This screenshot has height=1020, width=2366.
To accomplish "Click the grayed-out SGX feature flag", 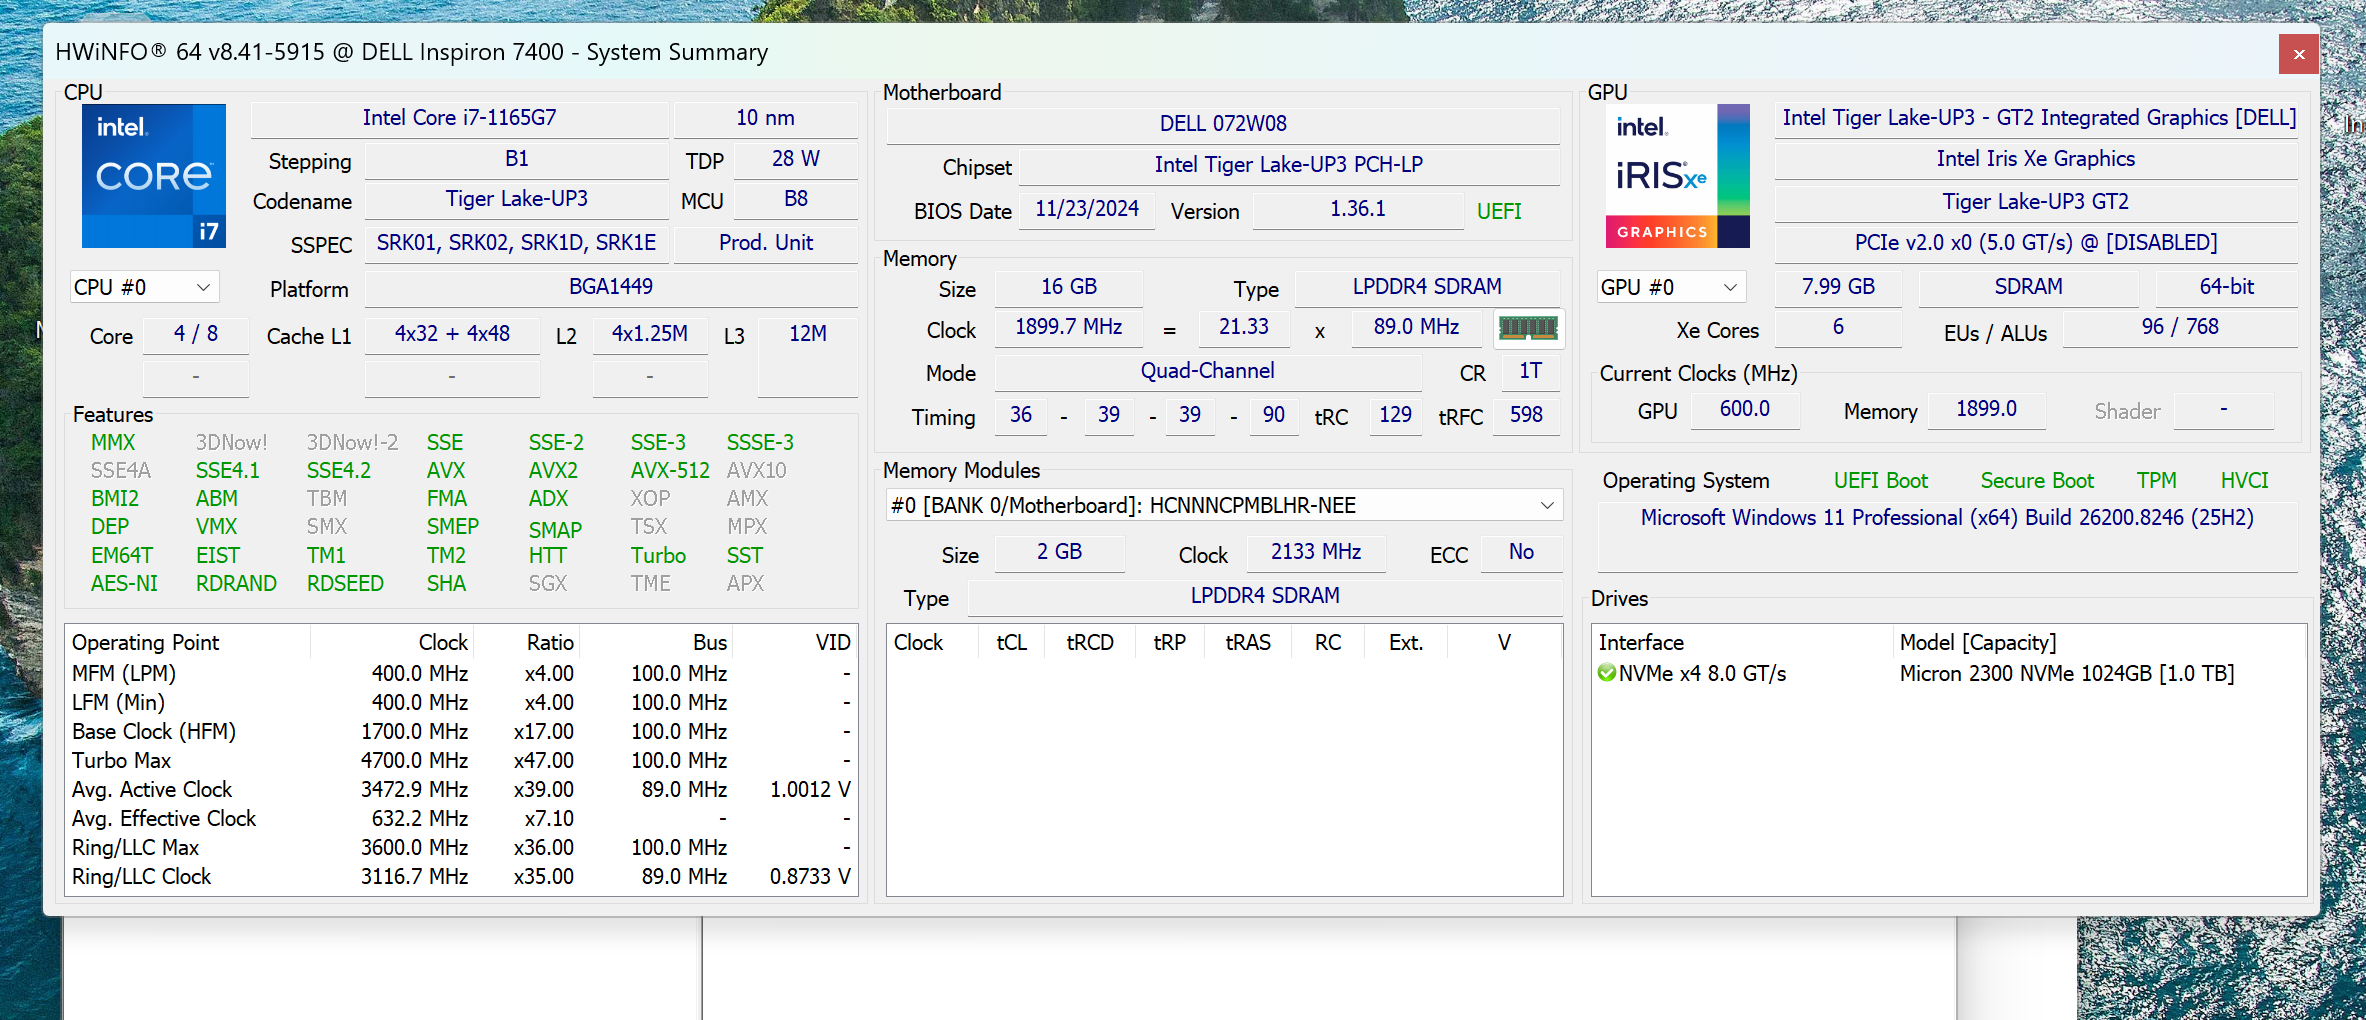I will point(548,583).
